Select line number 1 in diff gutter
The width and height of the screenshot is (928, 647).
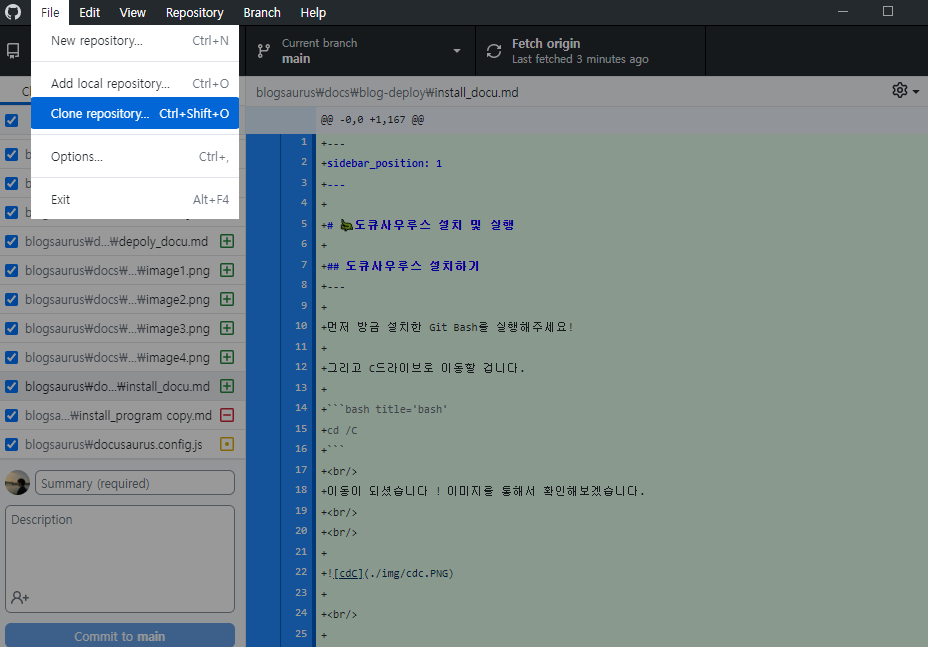tap(304, 141)
